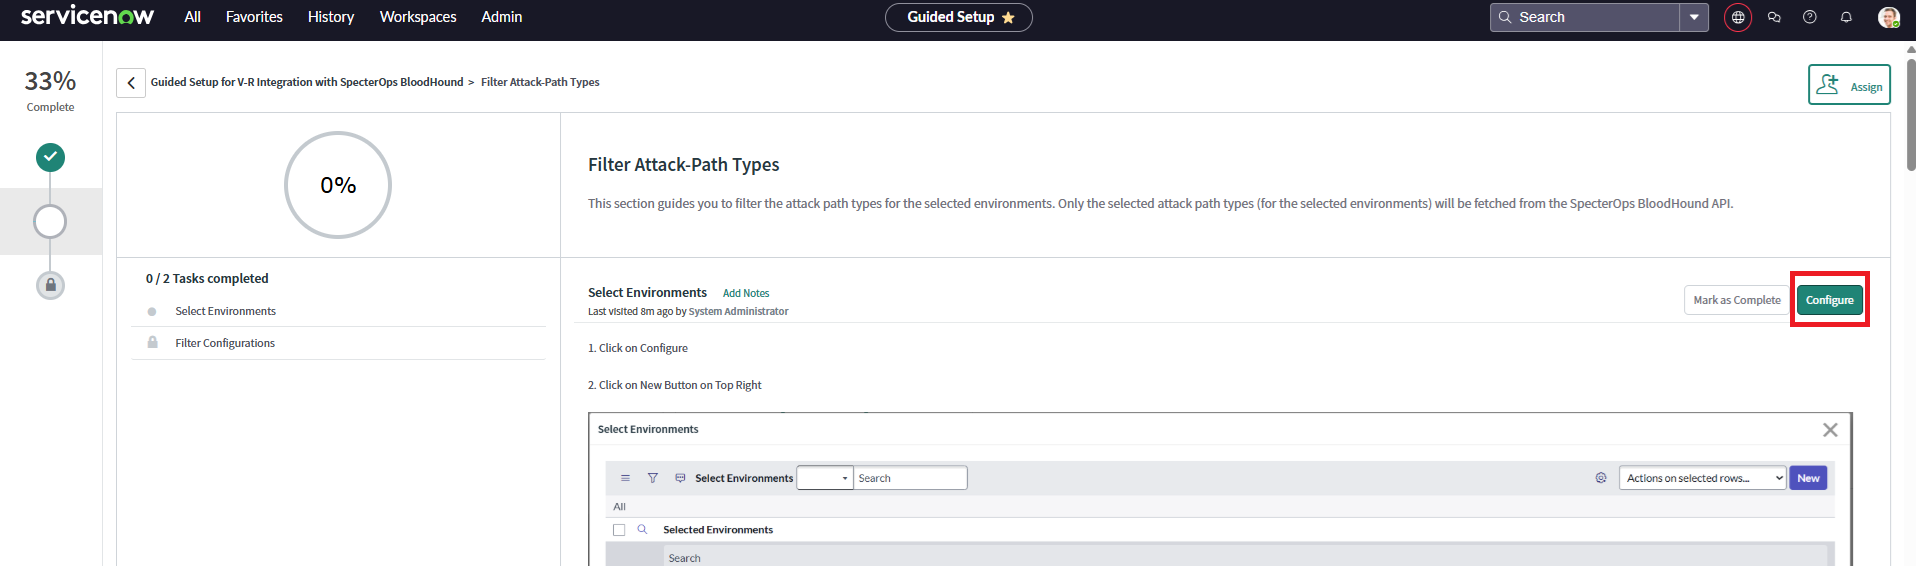The image size is (1916, 566).
Task: Open the Guided Setup for V-R Integration breadcrumb
Action: tap(307, 82)
